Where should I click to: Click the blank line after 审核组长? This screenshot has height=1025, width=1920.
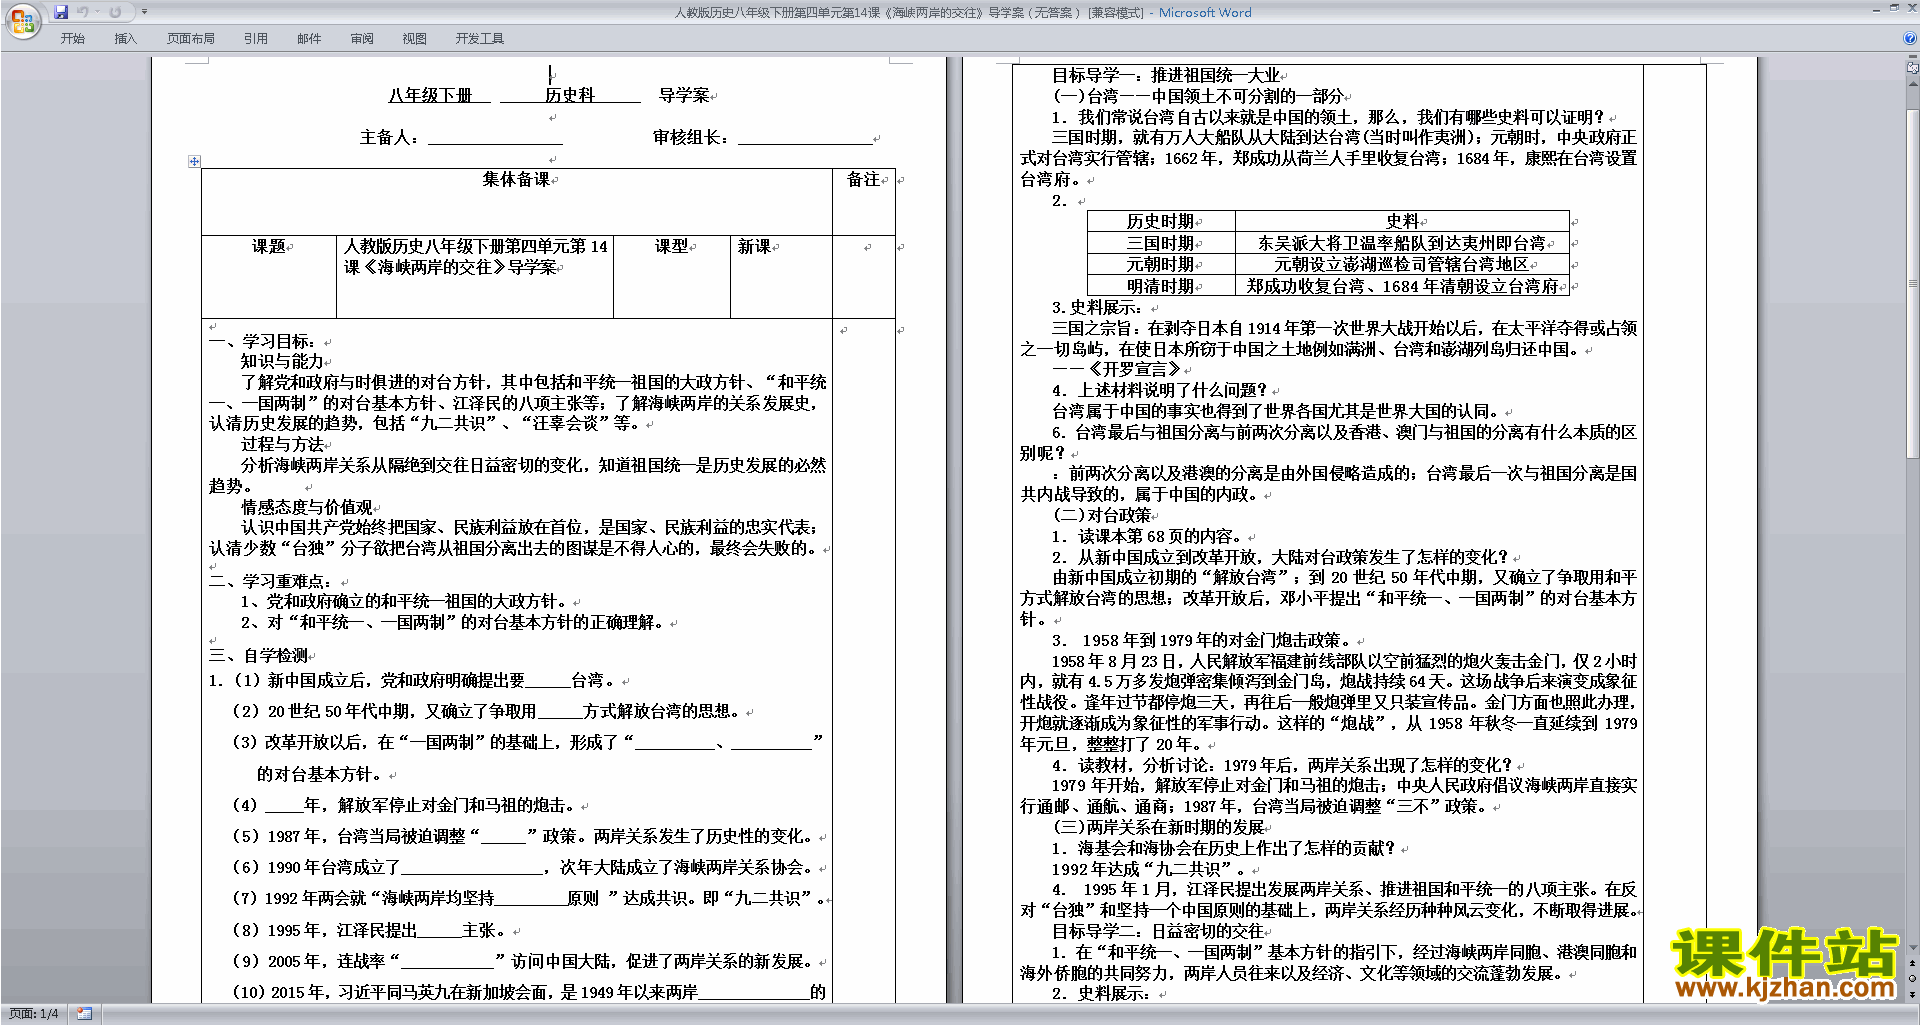tap(805, 138)
